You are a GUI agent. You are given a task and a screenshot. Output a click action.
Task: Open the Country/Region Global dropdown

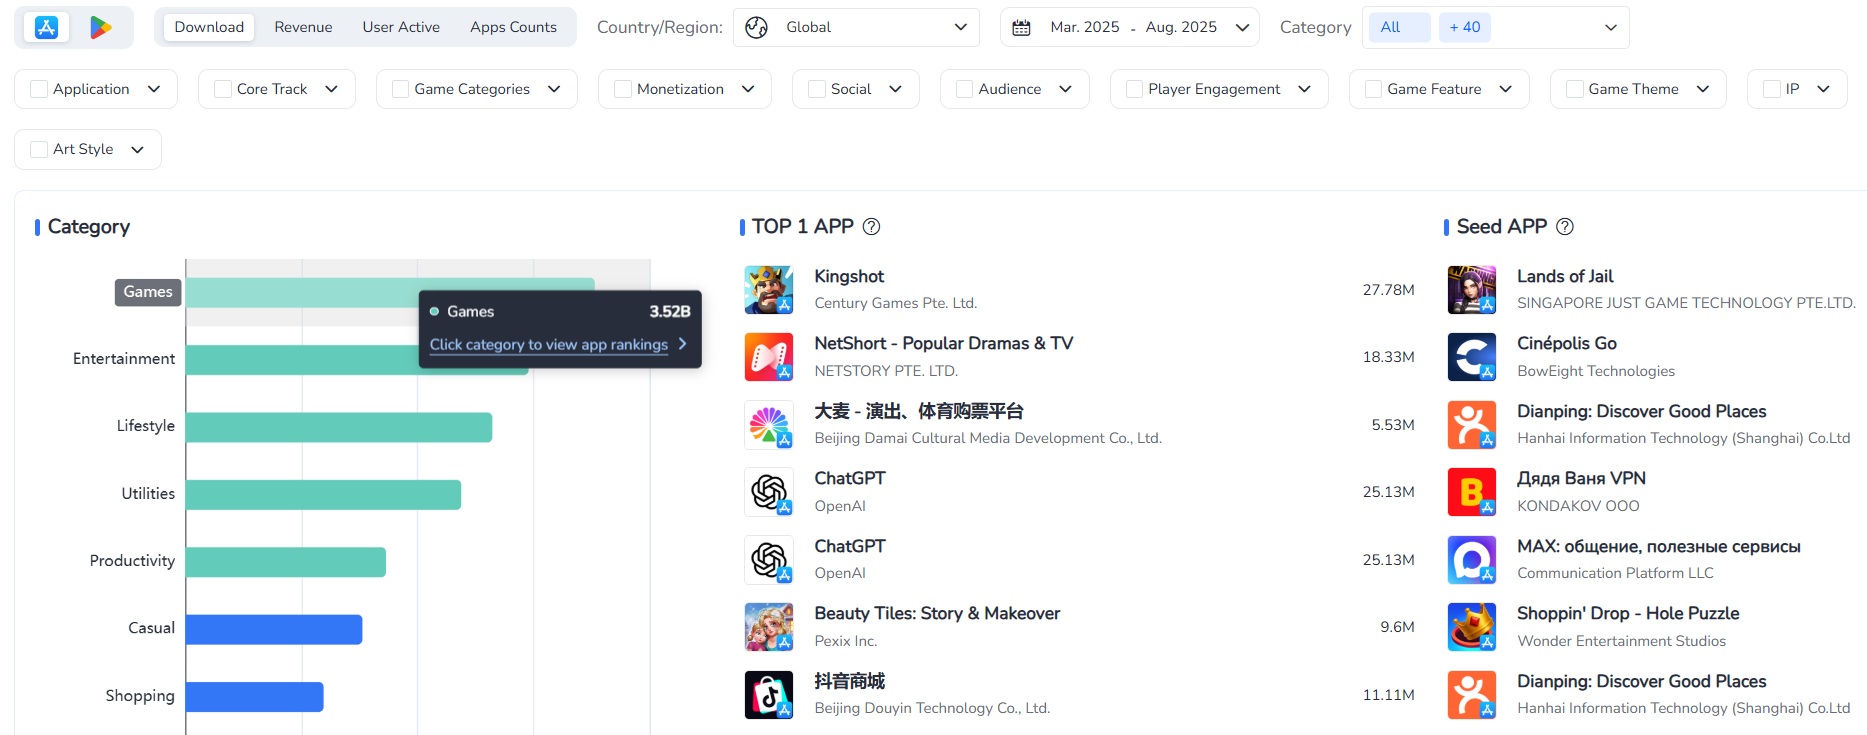[x=856, y=27]
